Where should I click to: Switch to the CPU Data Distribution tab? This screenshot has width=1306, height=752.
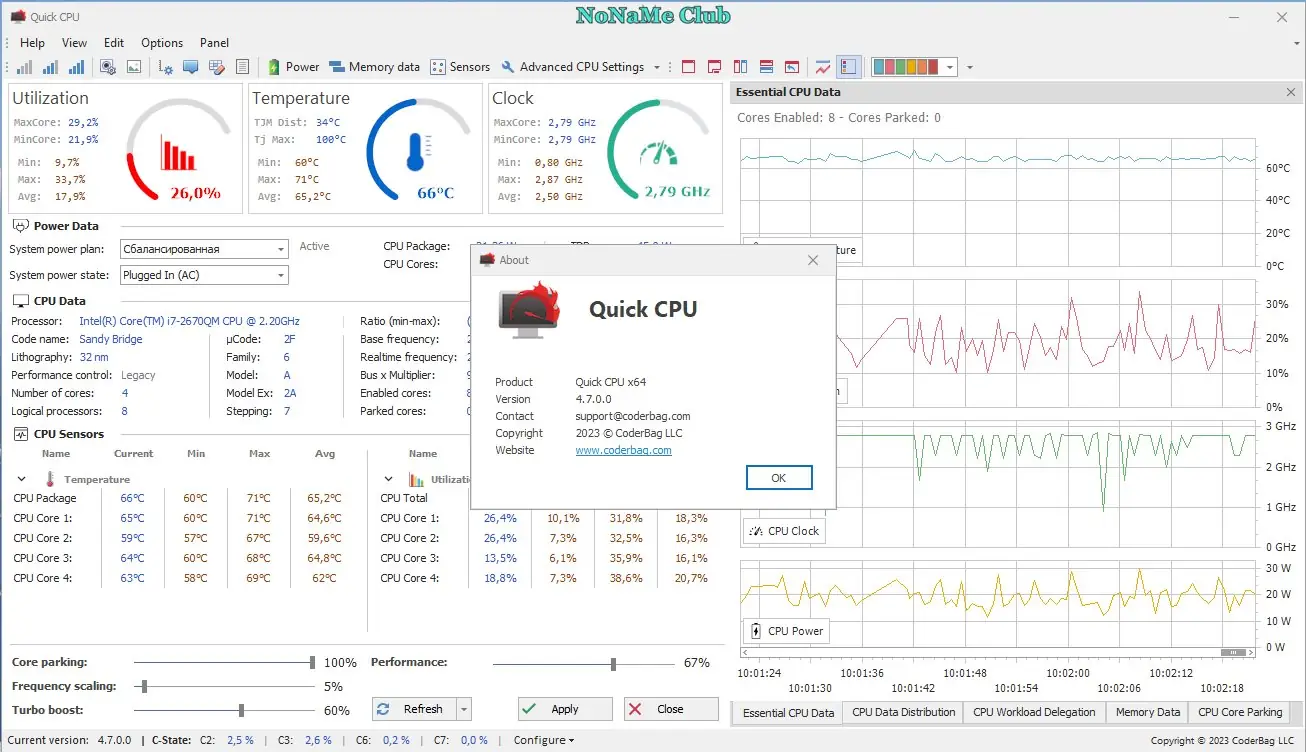tap(904, 713)
